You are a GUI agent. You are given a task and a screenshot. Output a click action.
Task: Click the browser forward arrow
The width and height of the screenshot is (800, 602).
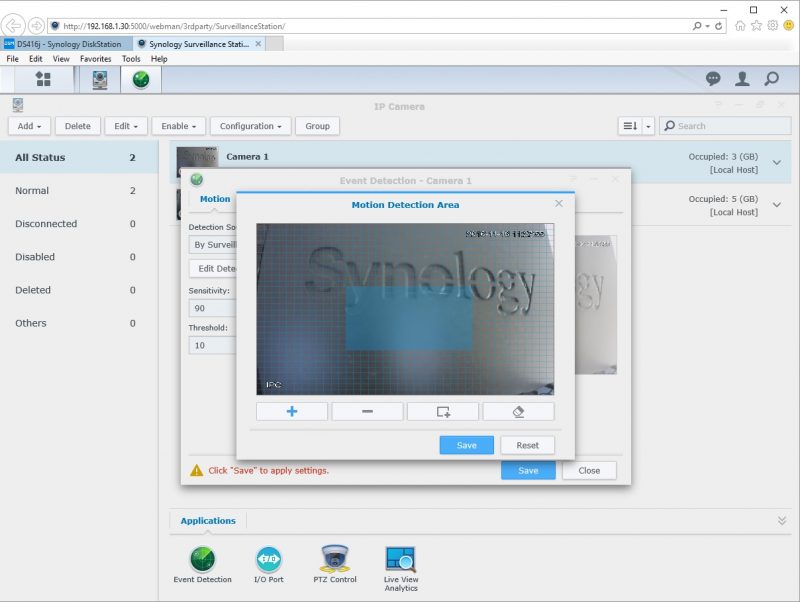click(x=36, y=26)
